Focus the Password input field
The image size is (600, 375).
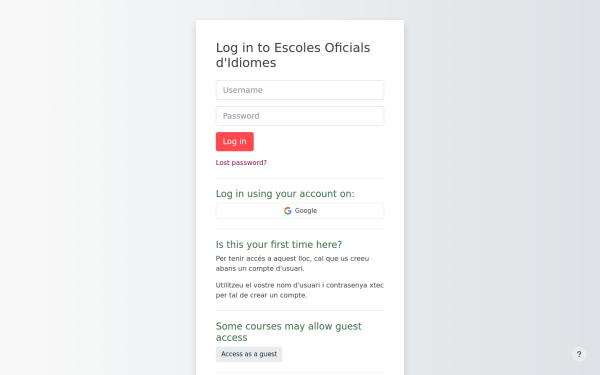[x=300, y=116]
